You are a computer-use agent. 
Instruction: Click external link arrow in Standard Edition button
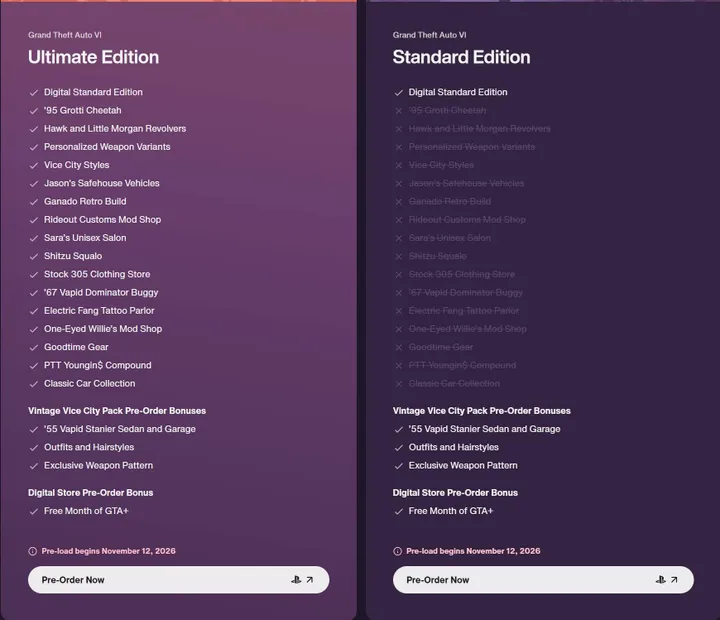(x=674, y=580)
